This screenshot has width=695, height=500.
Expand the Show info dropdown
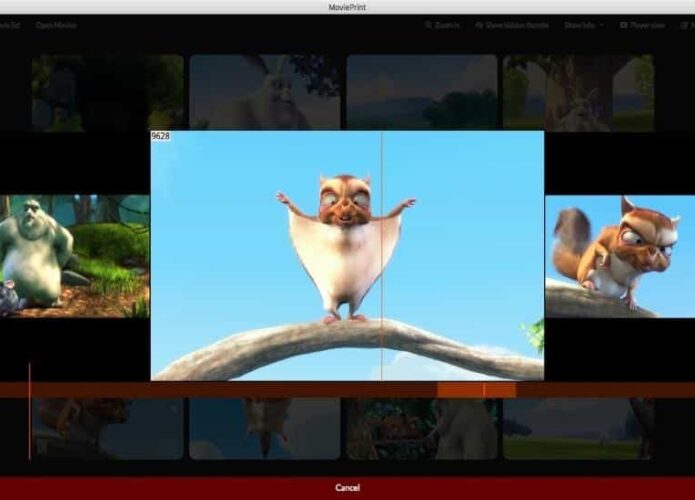[x=584, y=25]
